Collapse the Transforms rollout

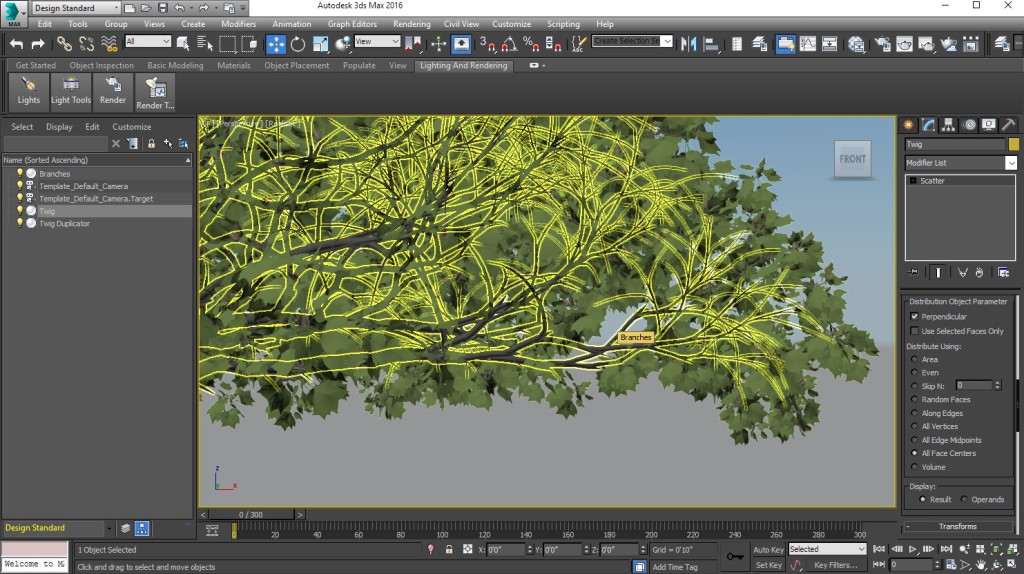point(958,526)
